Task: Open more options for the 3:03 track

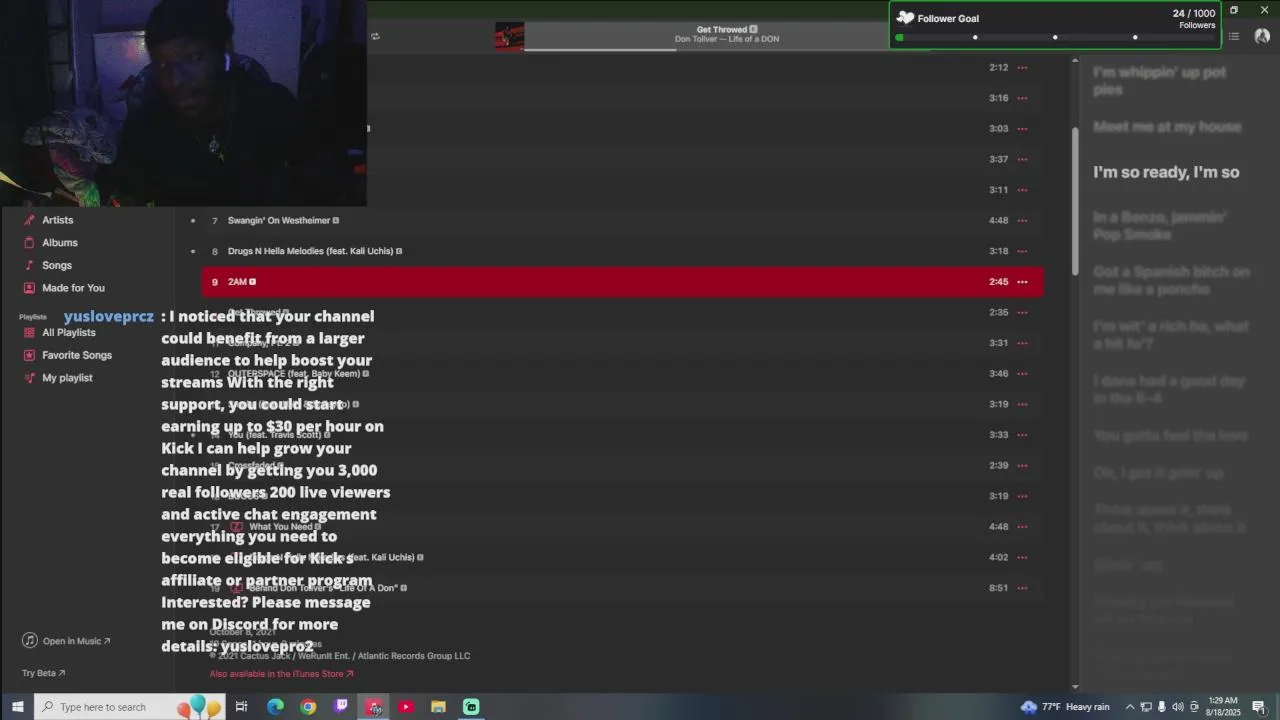Action: 1022,129
